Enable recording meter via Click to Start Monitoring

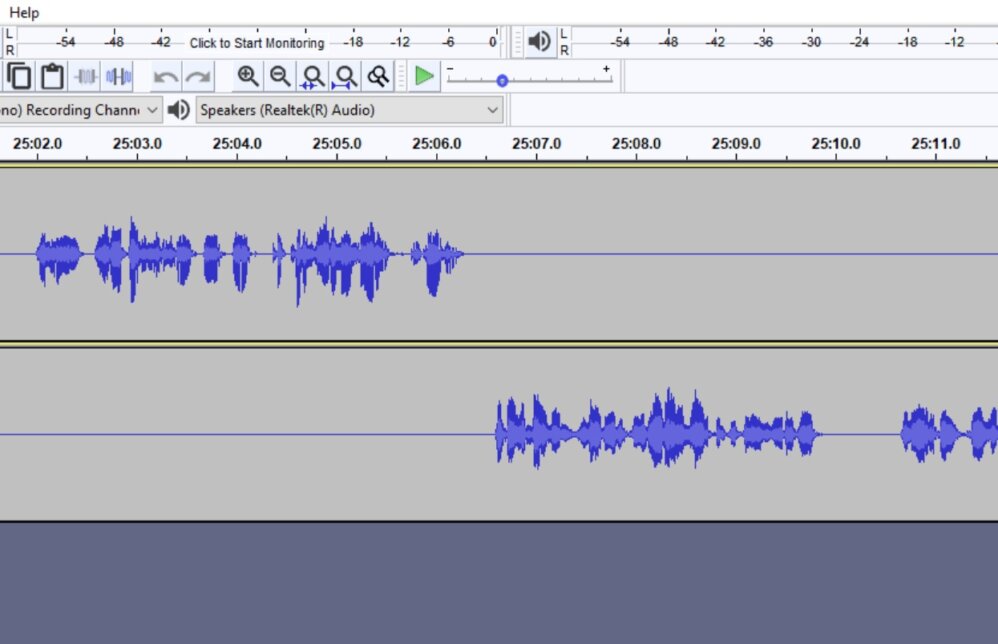(x=255, y=42)
